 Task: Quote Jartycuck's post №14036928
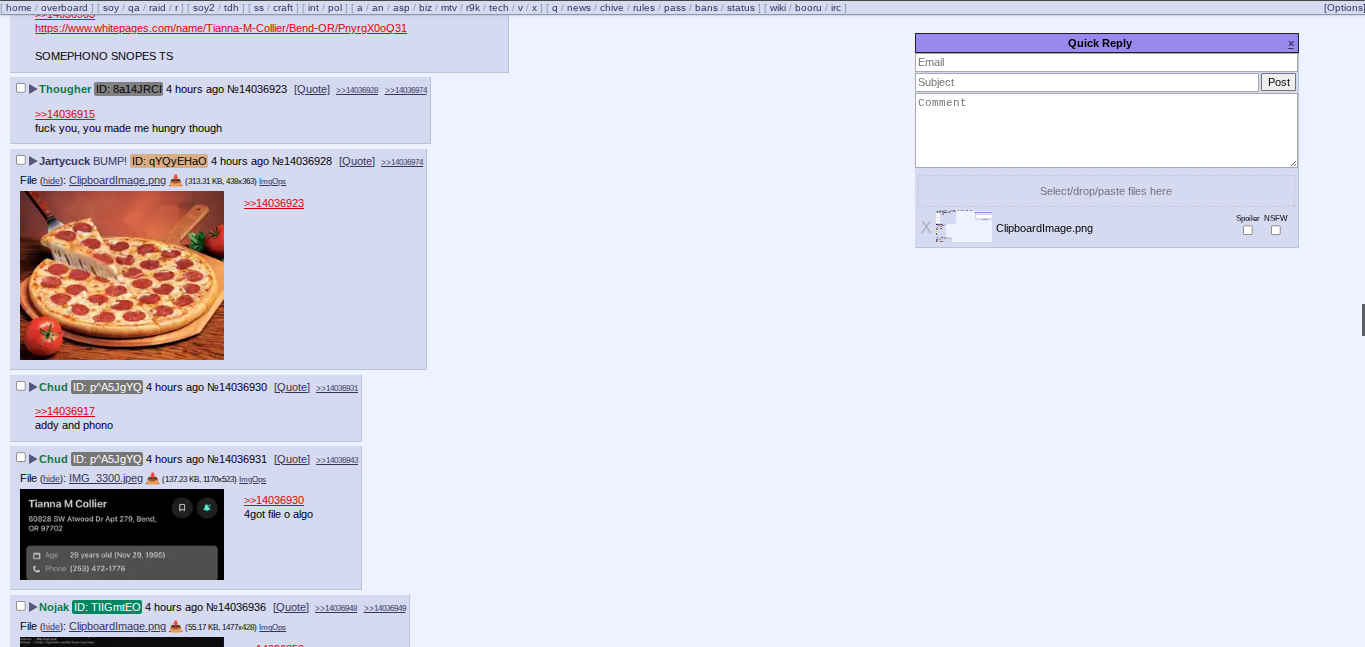357,161
